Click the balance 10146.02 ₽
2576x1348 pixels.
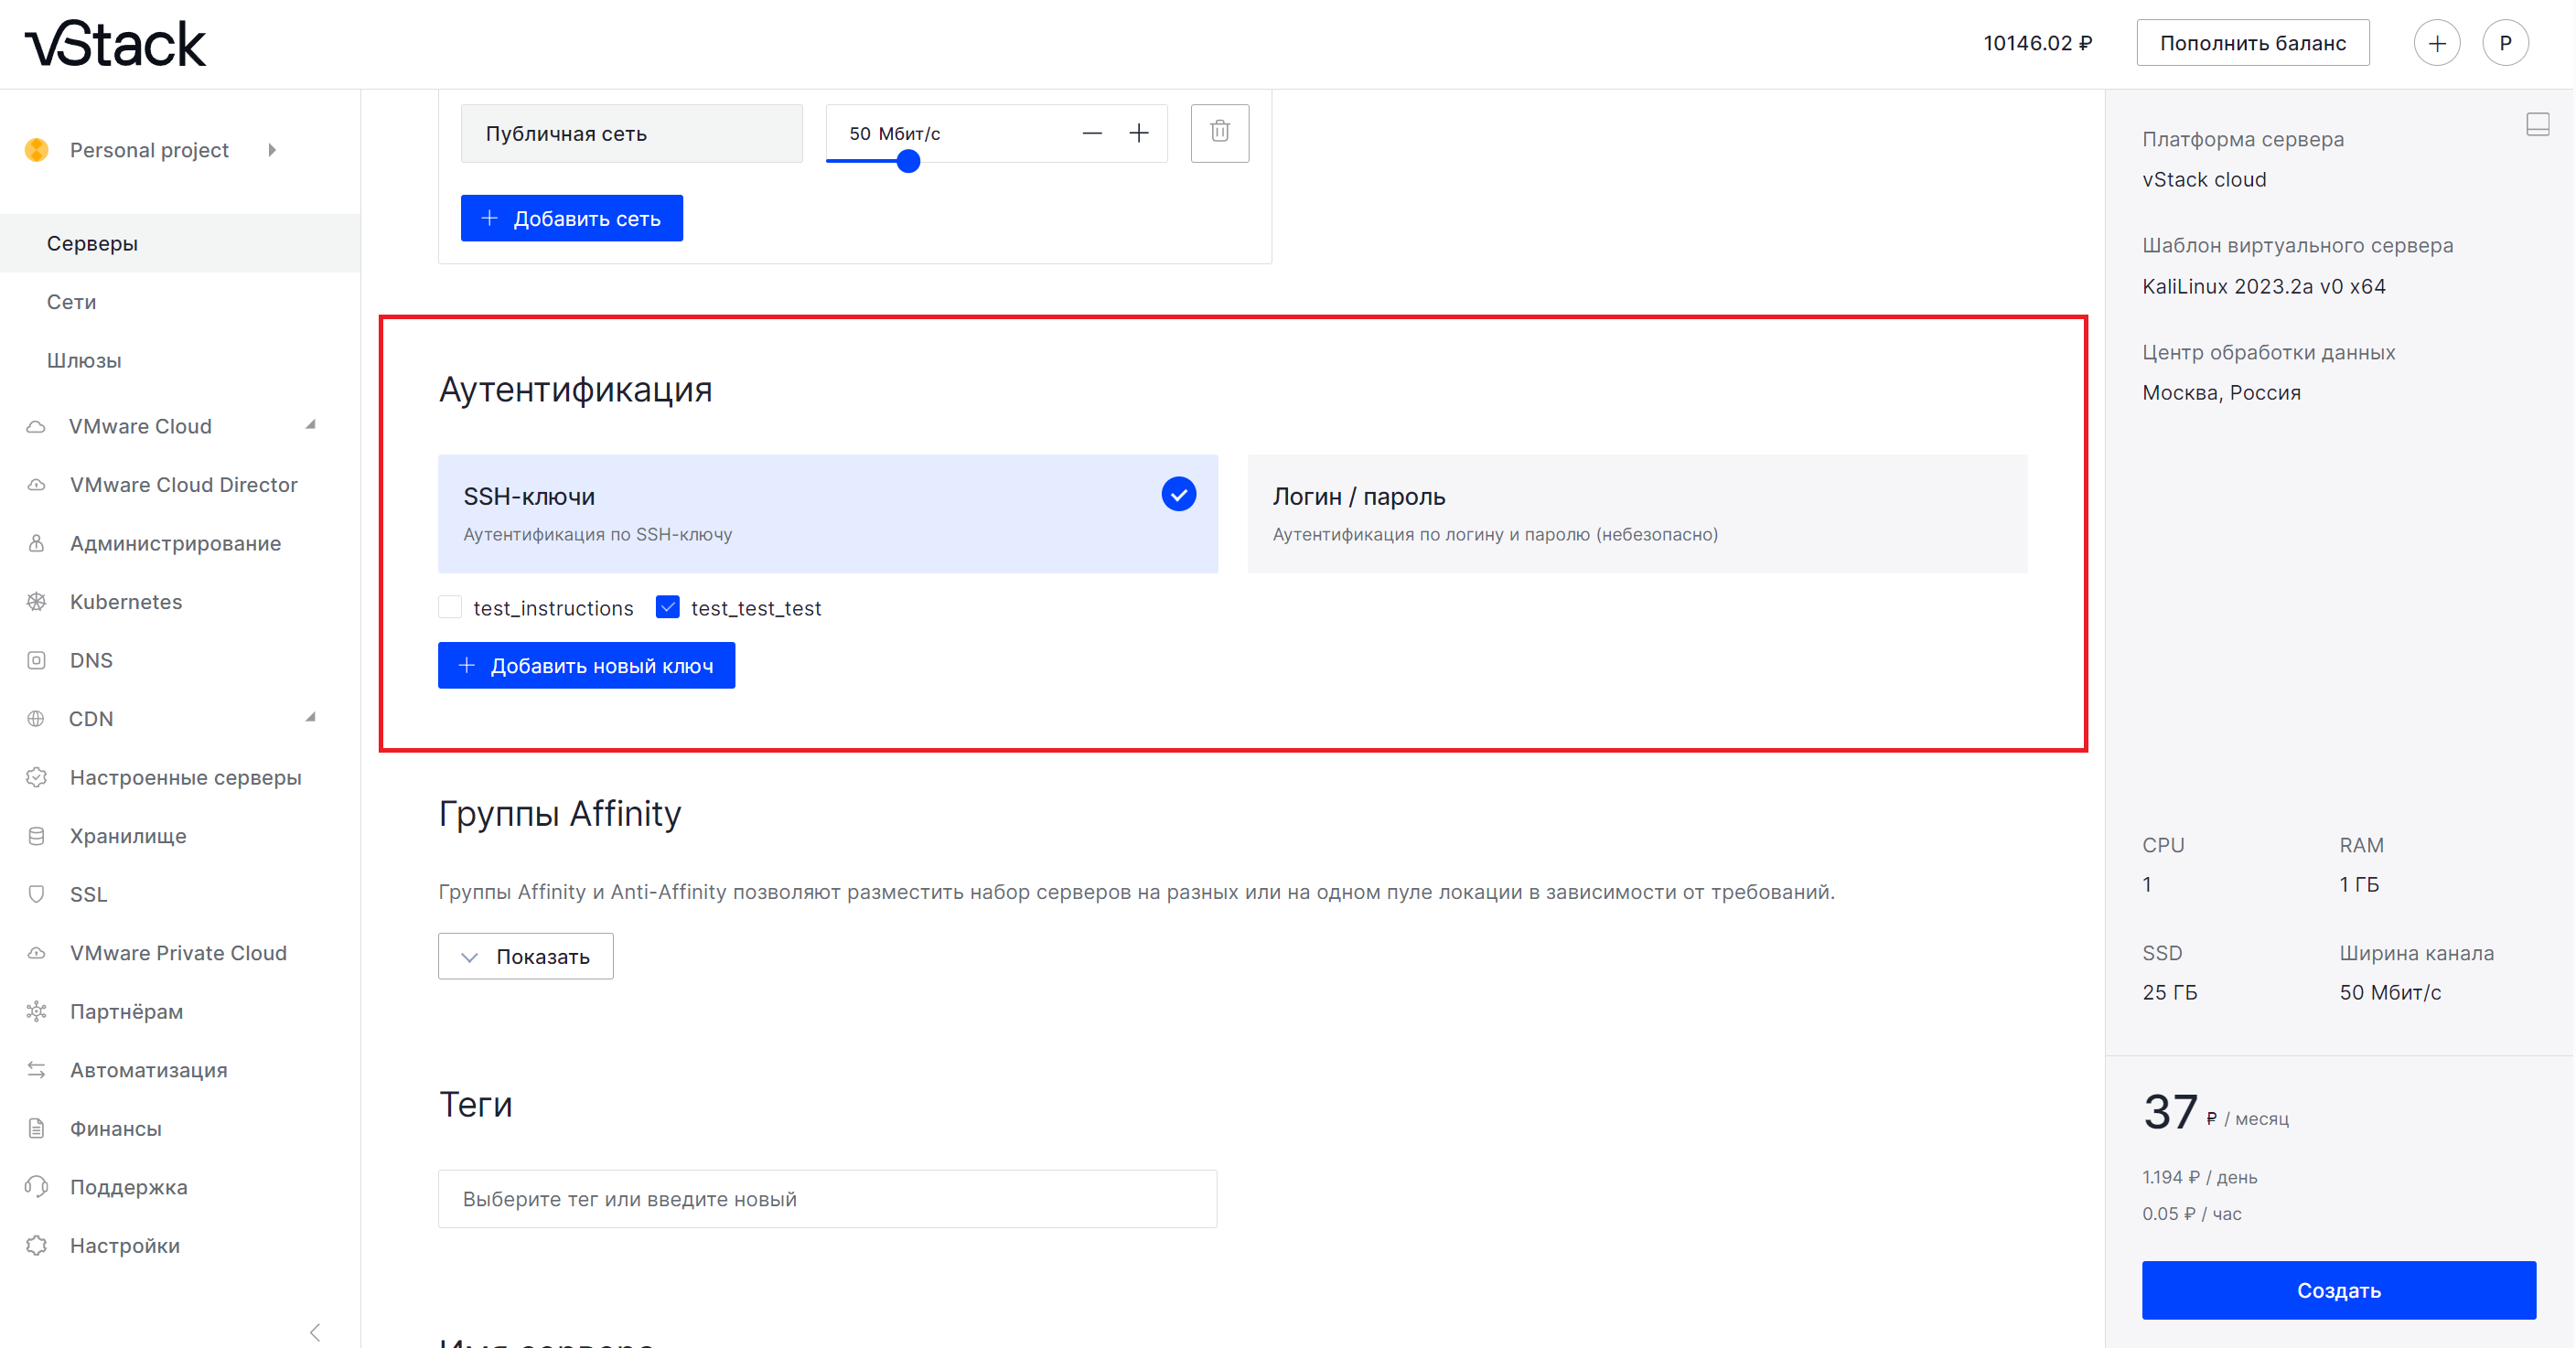pos(2037,43)
